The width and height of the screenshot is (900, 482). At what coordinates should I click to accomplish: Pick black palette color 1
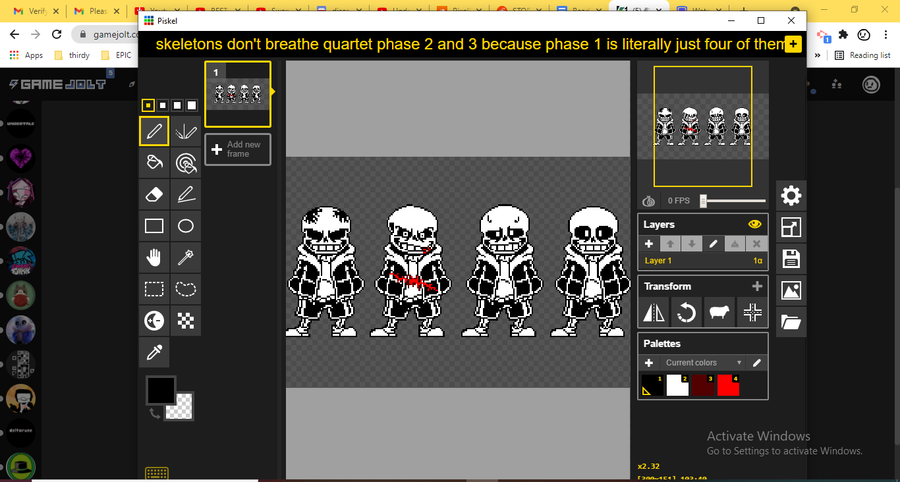pos(652,385)
